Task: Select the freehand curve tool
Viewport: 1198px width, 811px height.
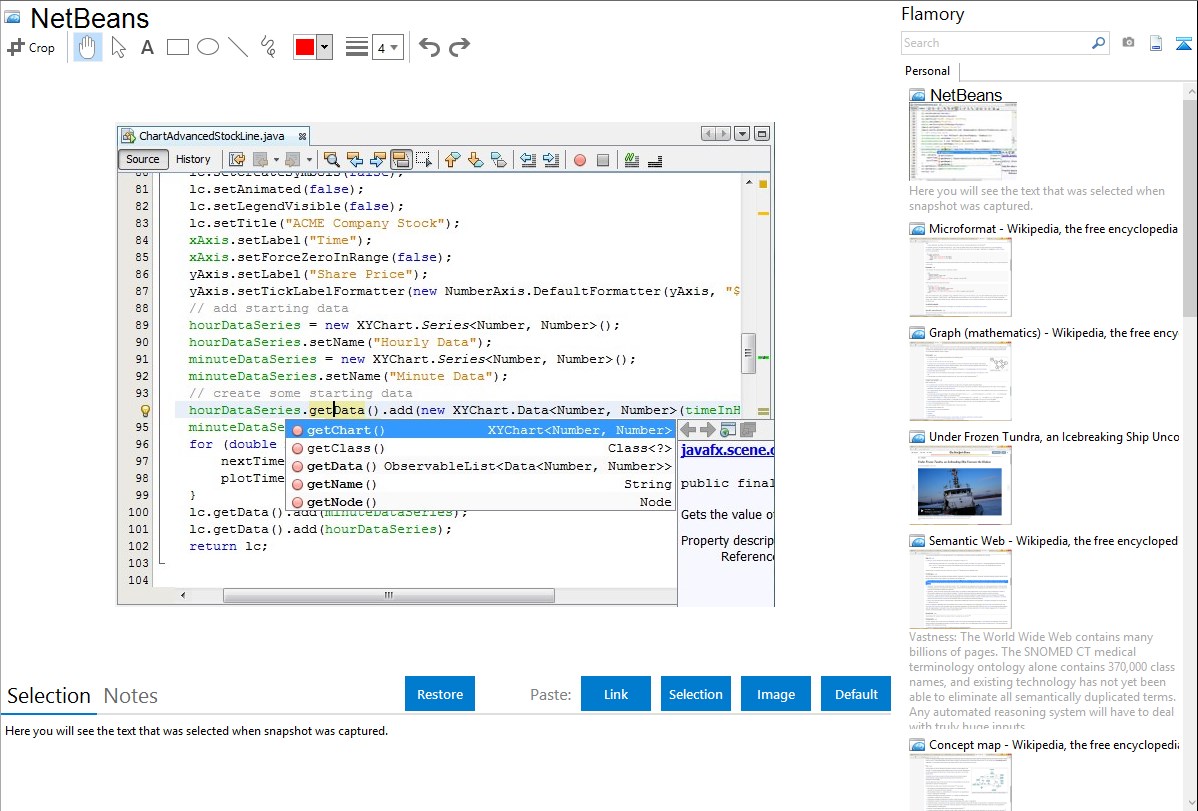Action: (x=268, y=47)
